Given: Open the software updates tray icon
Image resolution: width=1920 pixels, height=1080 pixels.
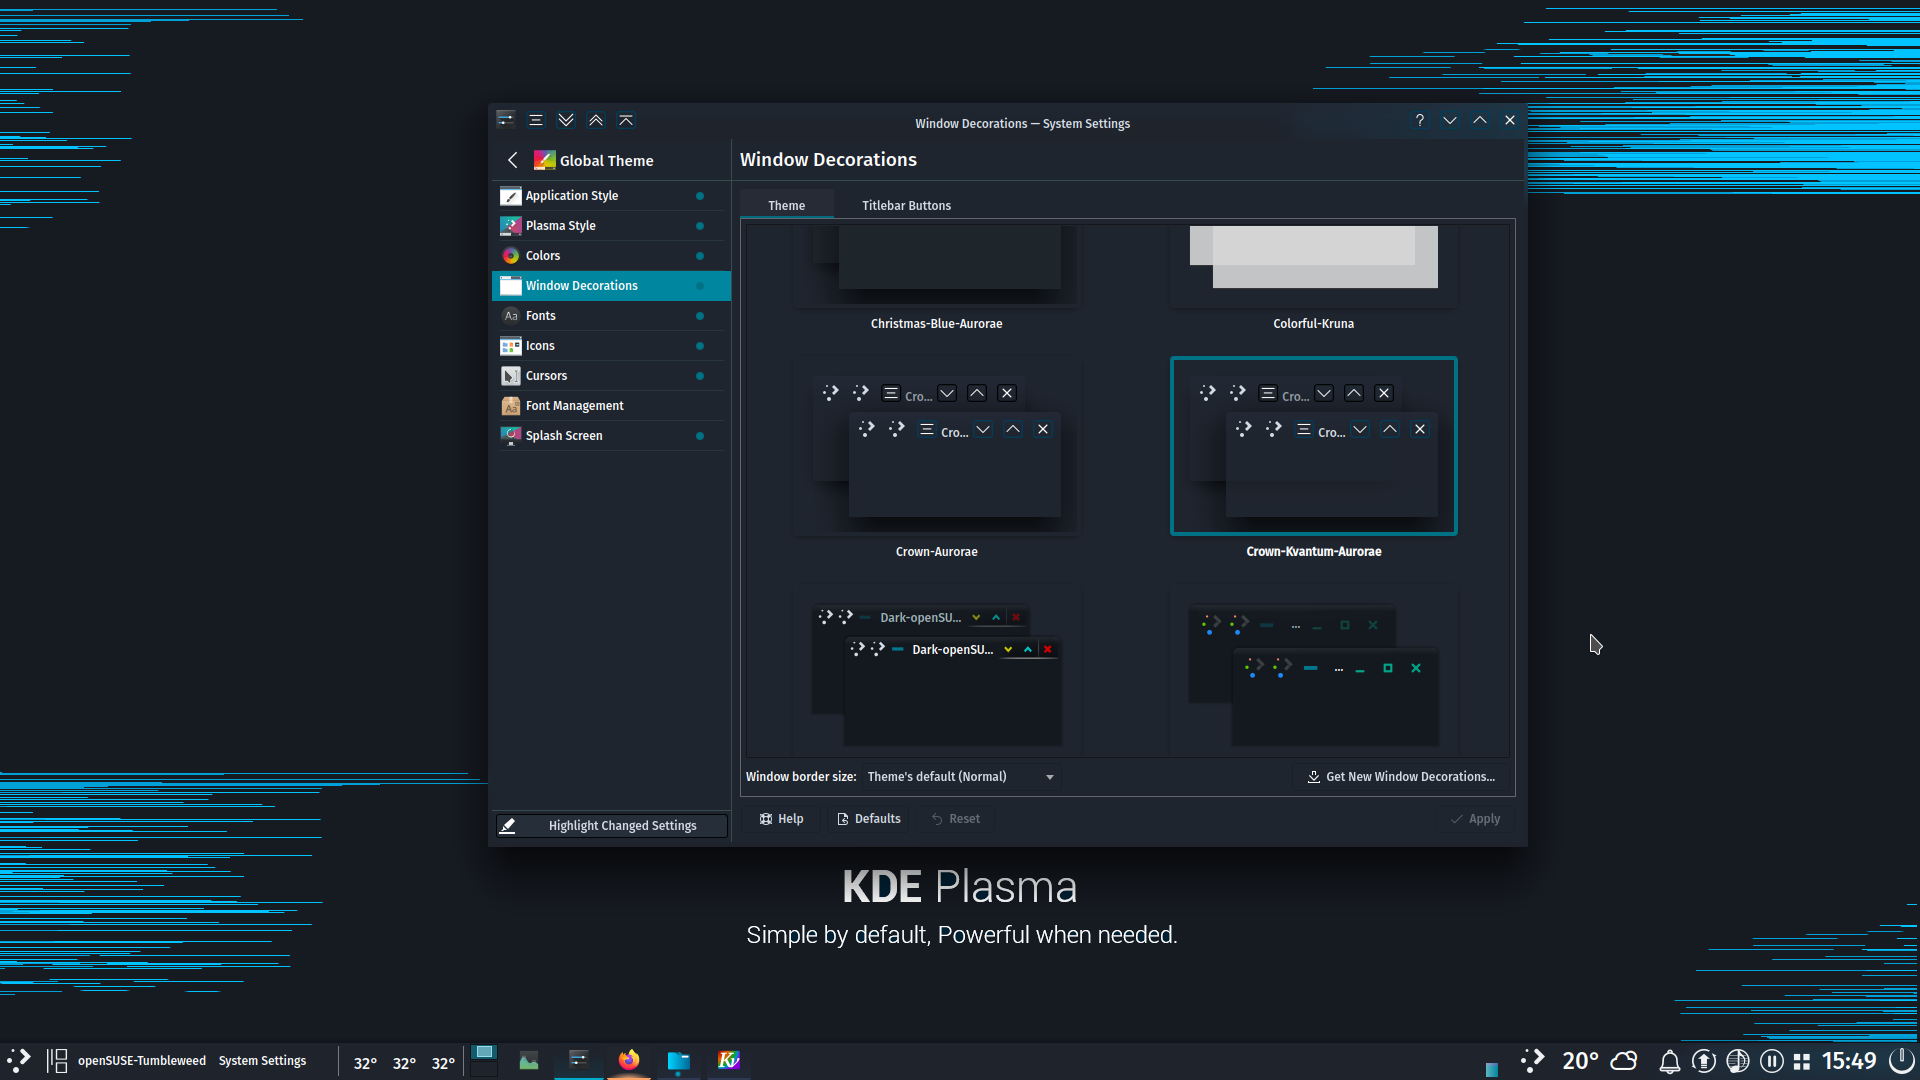Looking at the screenshot, I should pyautogui.click(x=1704, y=1062).
